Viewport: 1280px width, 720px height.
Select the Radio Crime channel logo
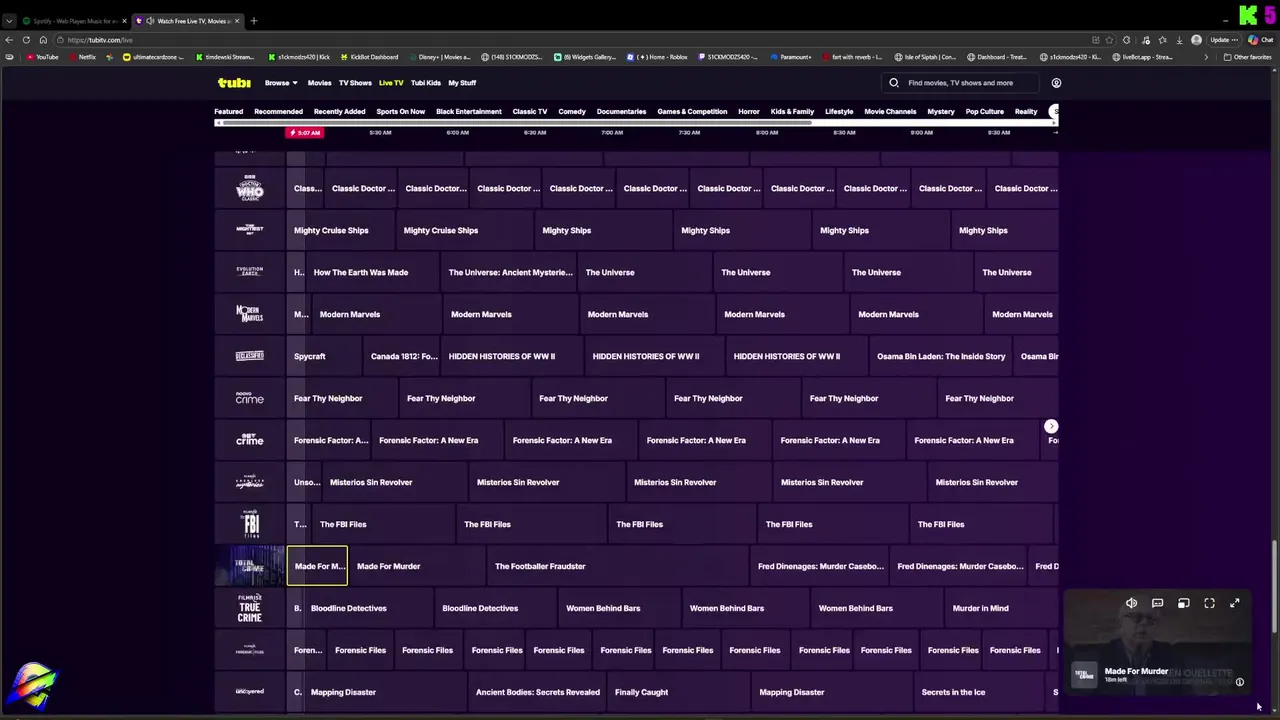click(x=250, y=398)
